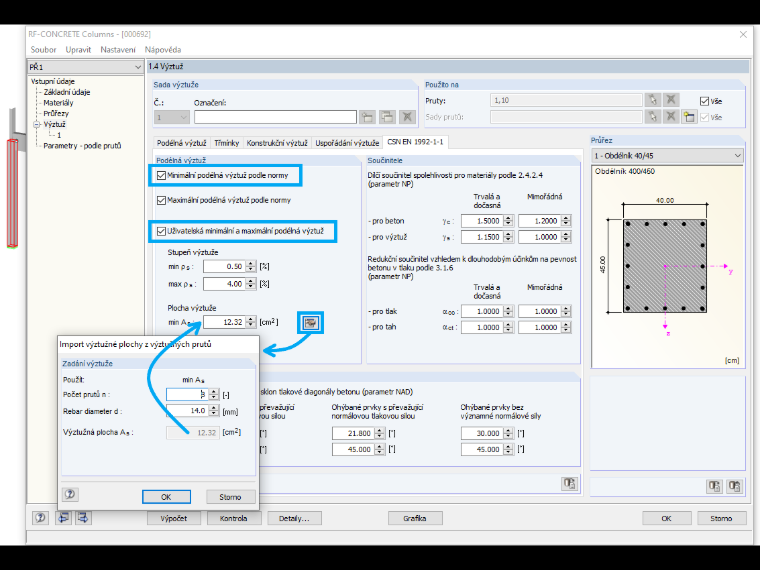Click the Grafika button
The image size is (760, 570).
click(415, 518)
